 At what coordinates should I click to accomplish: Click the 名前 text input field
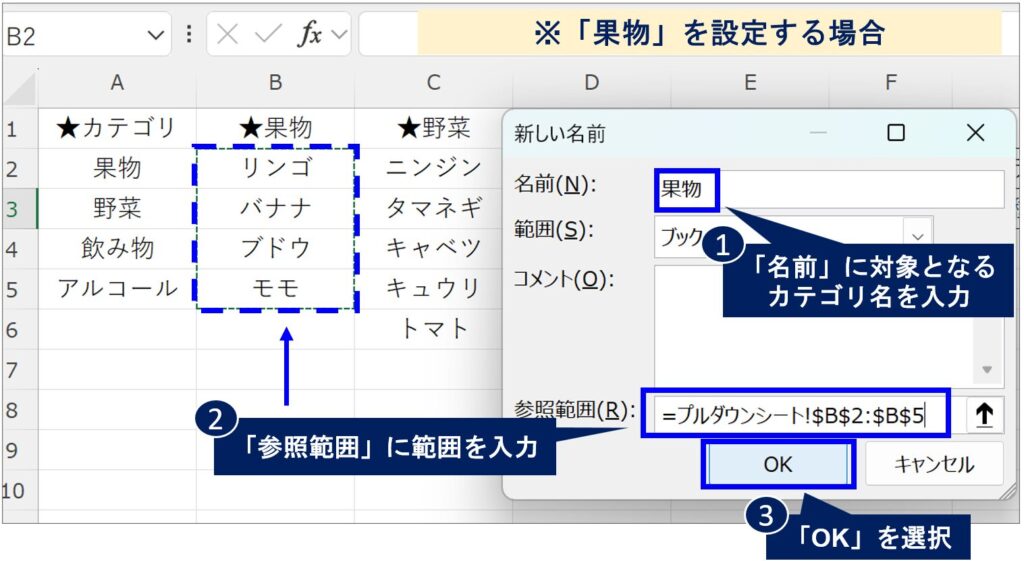click(x=860, y=188)
